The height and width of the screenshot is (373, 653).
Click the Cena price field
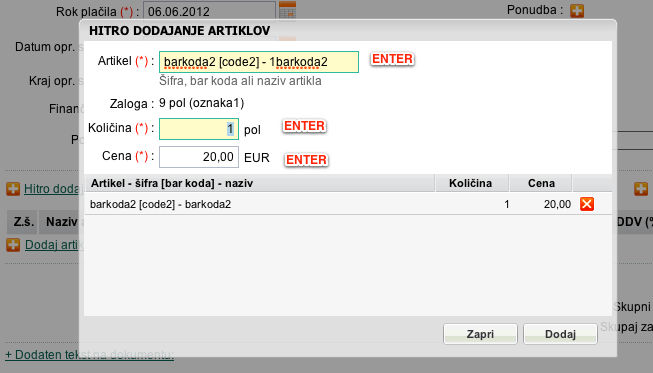199,157
